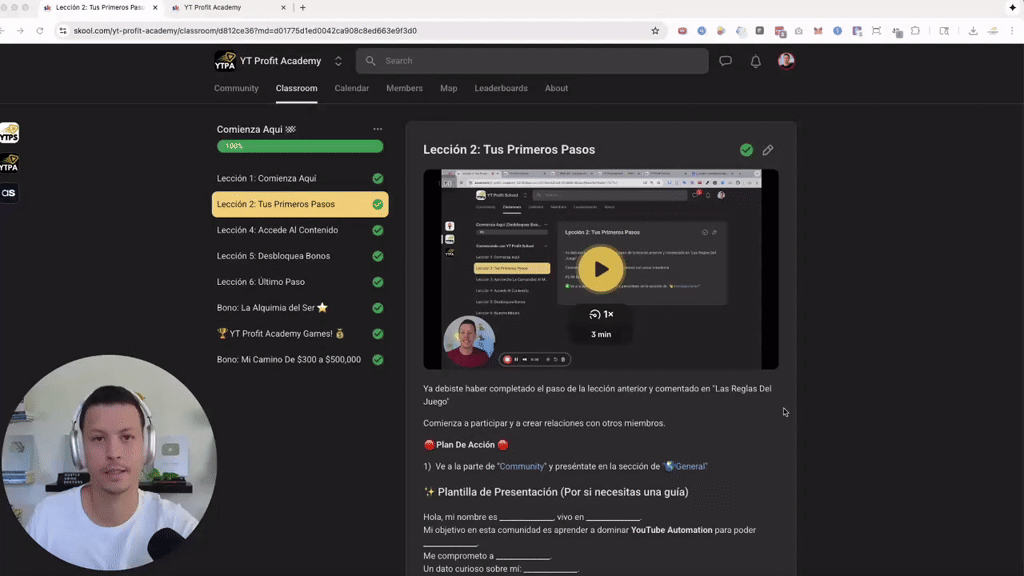Open Lección 4: Accede Al Contenido
1024x576 pixels.
300,231
